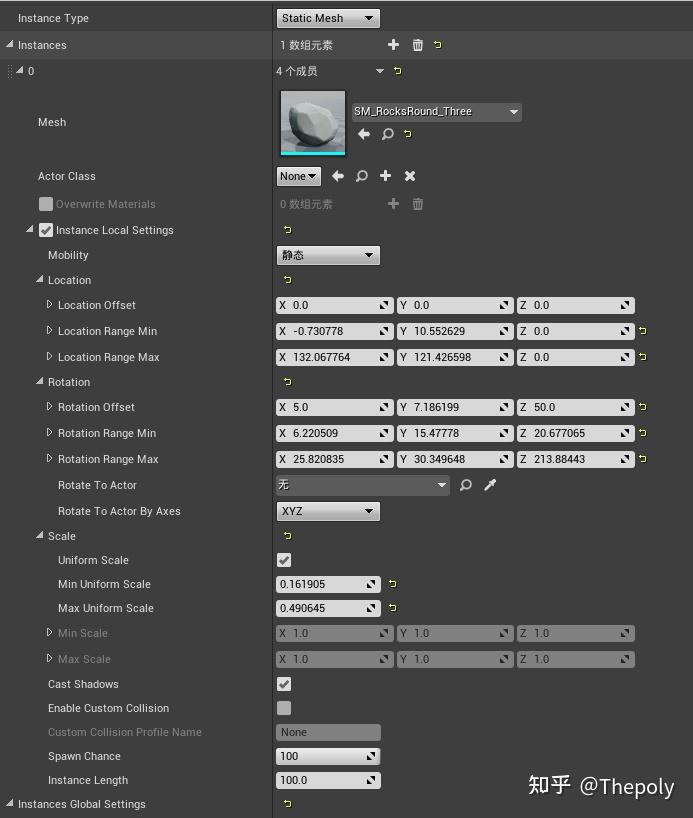The image size is (693, 818).
Task: Open the Actor Class None dropdown
Action: [298, 176]
